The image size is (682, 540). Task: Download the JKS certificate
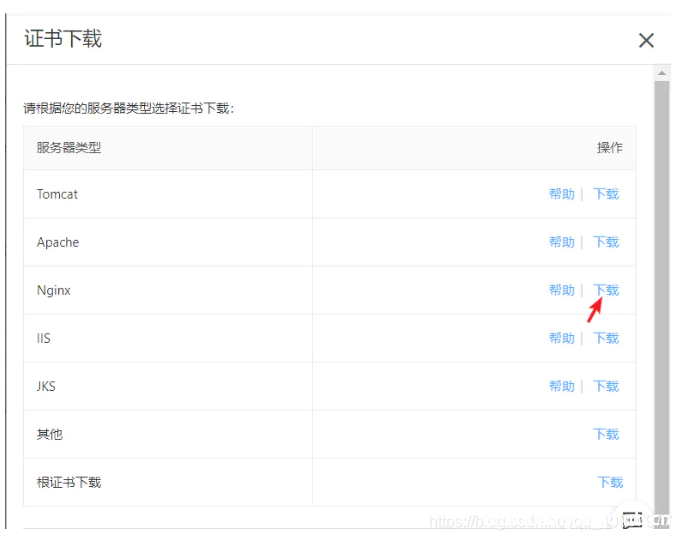(x=606, y=386)
